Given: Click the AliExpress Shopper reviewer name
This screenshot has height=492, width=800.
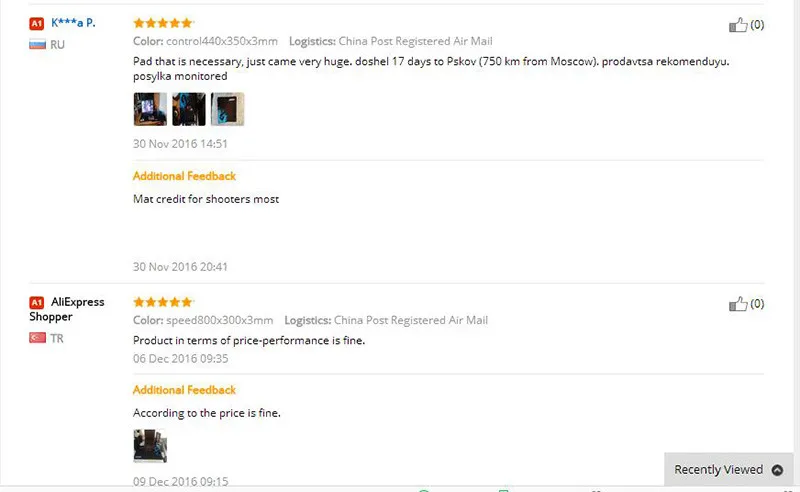Looking at the screenshot, I should (66, 309).
